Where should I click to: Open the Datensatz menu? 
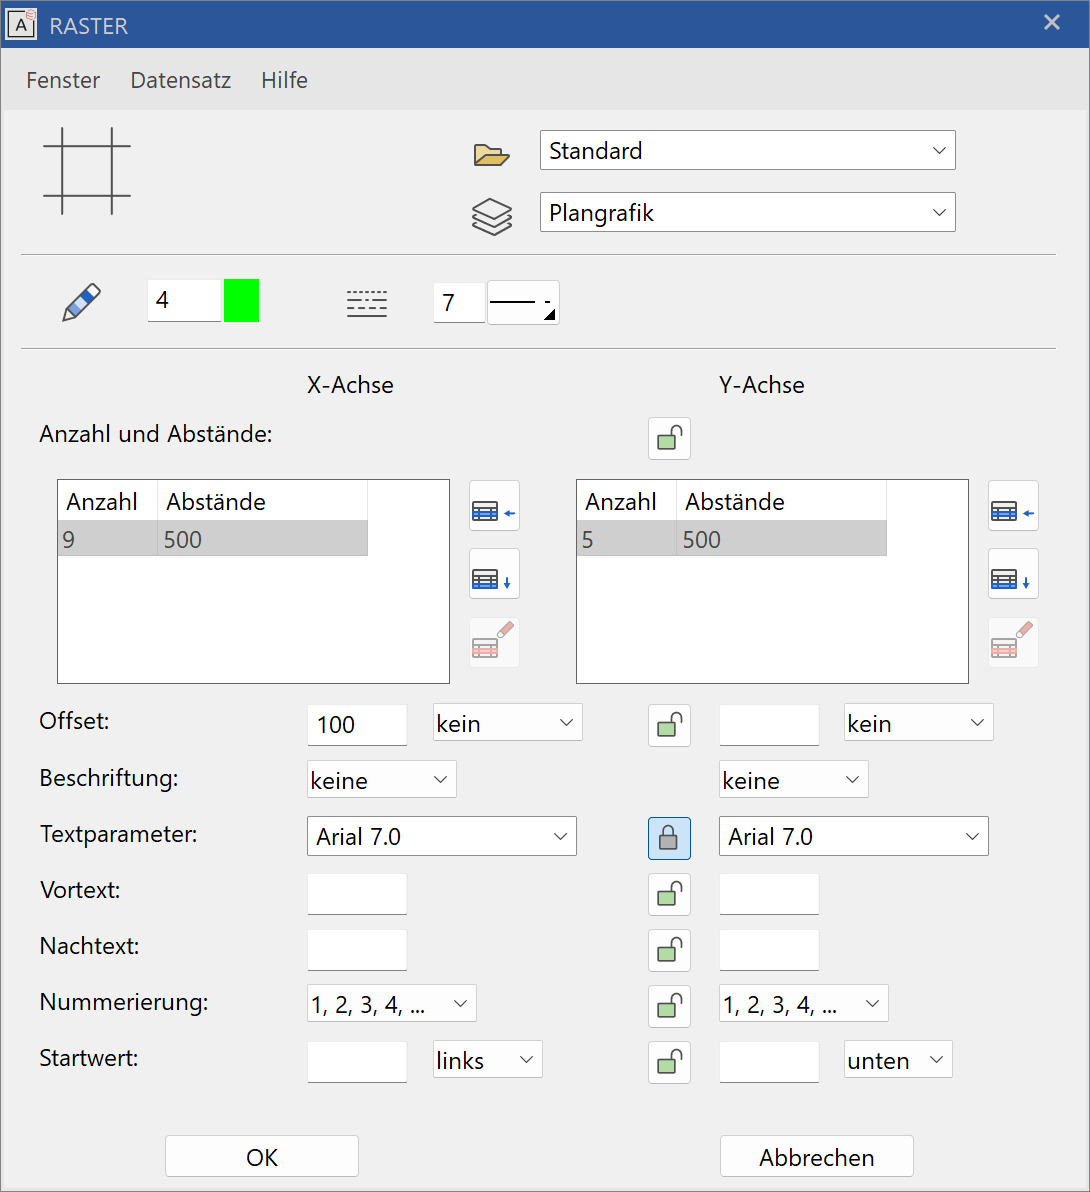click(181, 80)
